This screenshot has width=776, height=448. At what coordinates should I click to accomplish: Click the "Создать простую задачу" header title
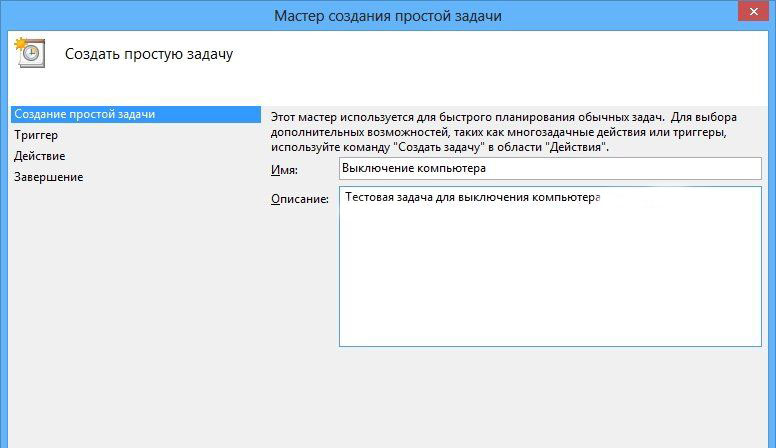coord(149,54)
